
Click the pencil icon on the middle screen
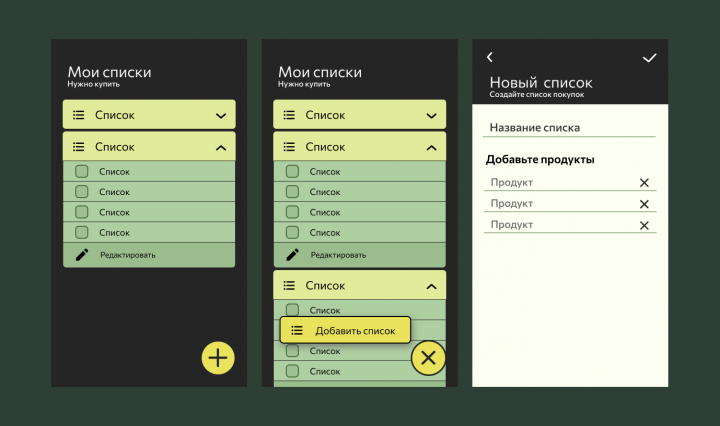pos(292,255)
